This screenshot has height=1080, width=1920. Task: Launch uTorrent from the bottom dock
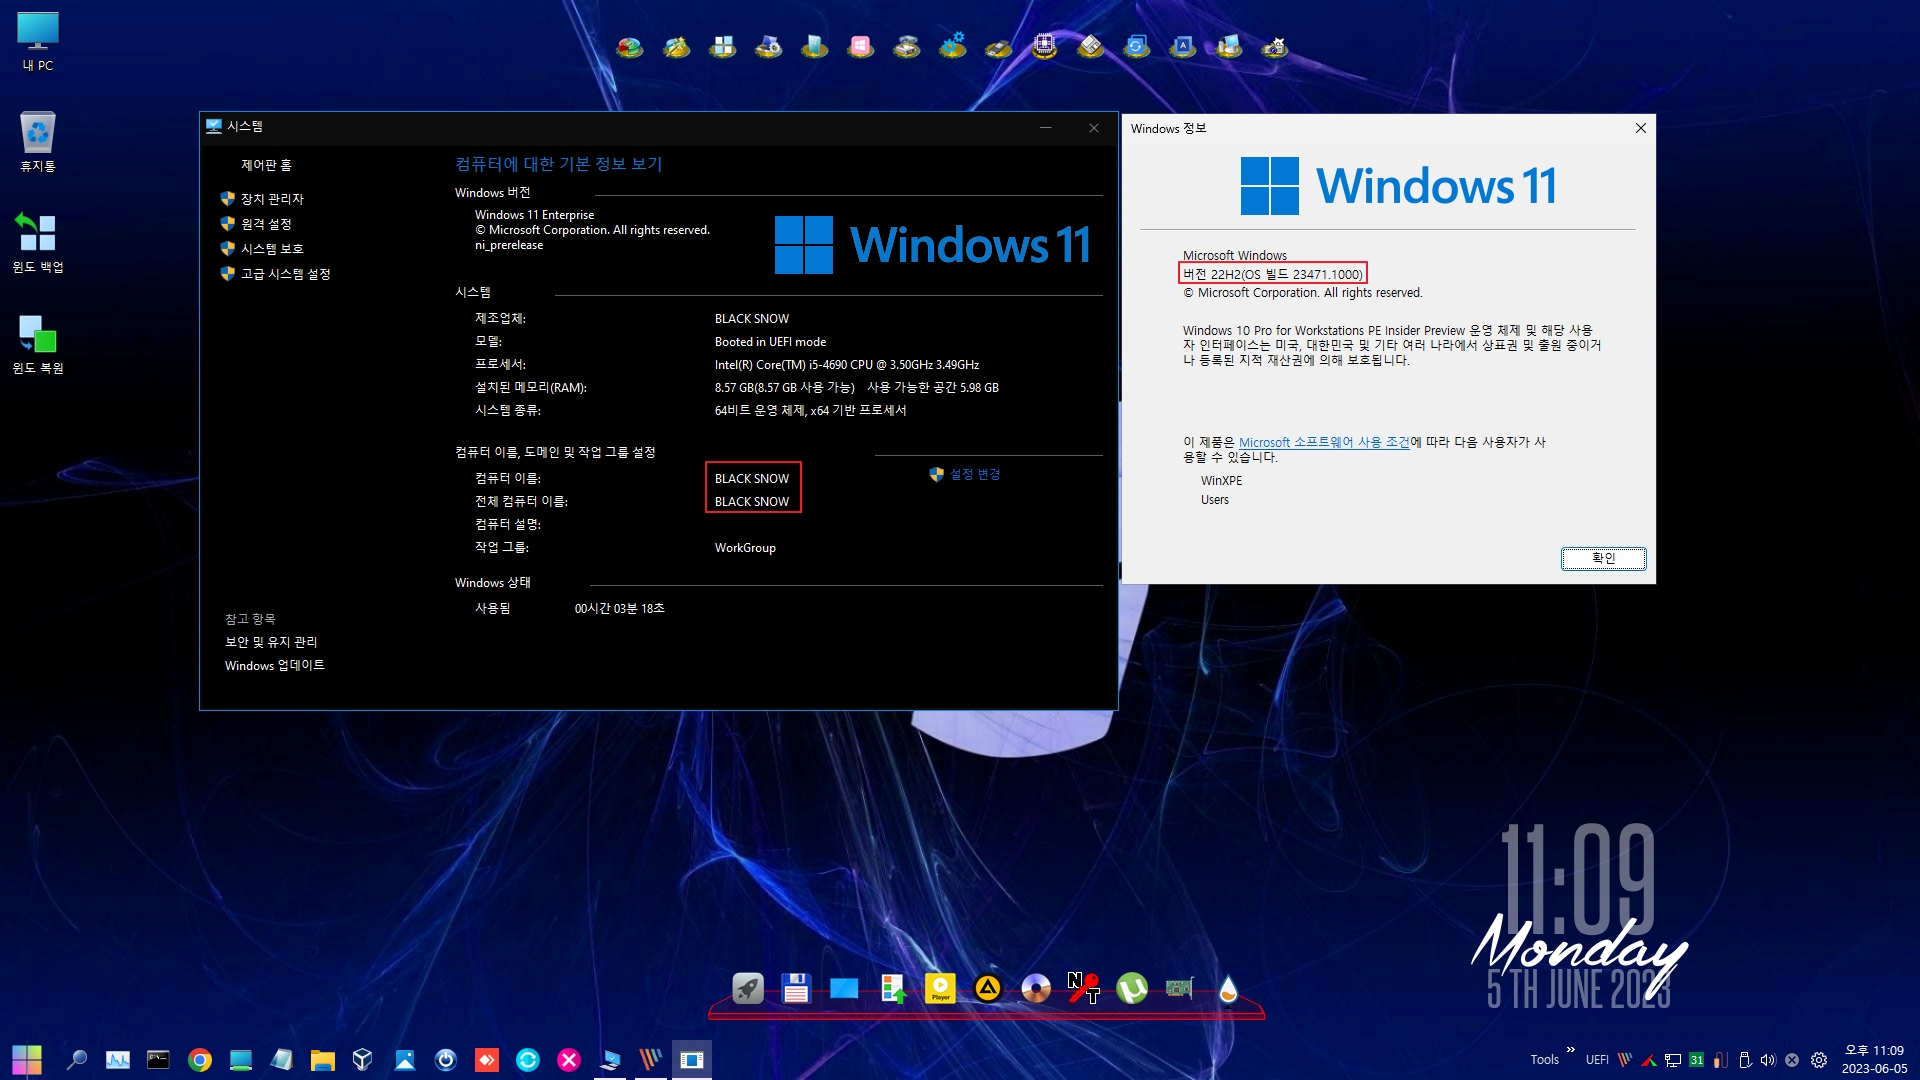[1132, 989]
